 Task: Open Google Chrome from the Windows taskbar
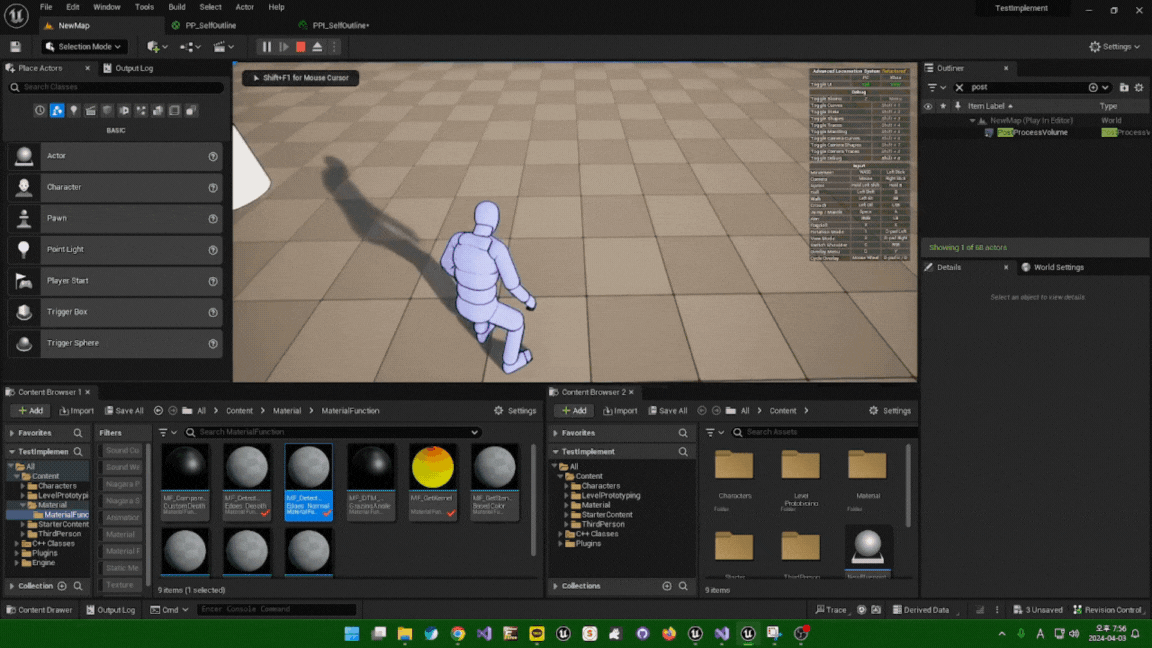pos(458,634)
